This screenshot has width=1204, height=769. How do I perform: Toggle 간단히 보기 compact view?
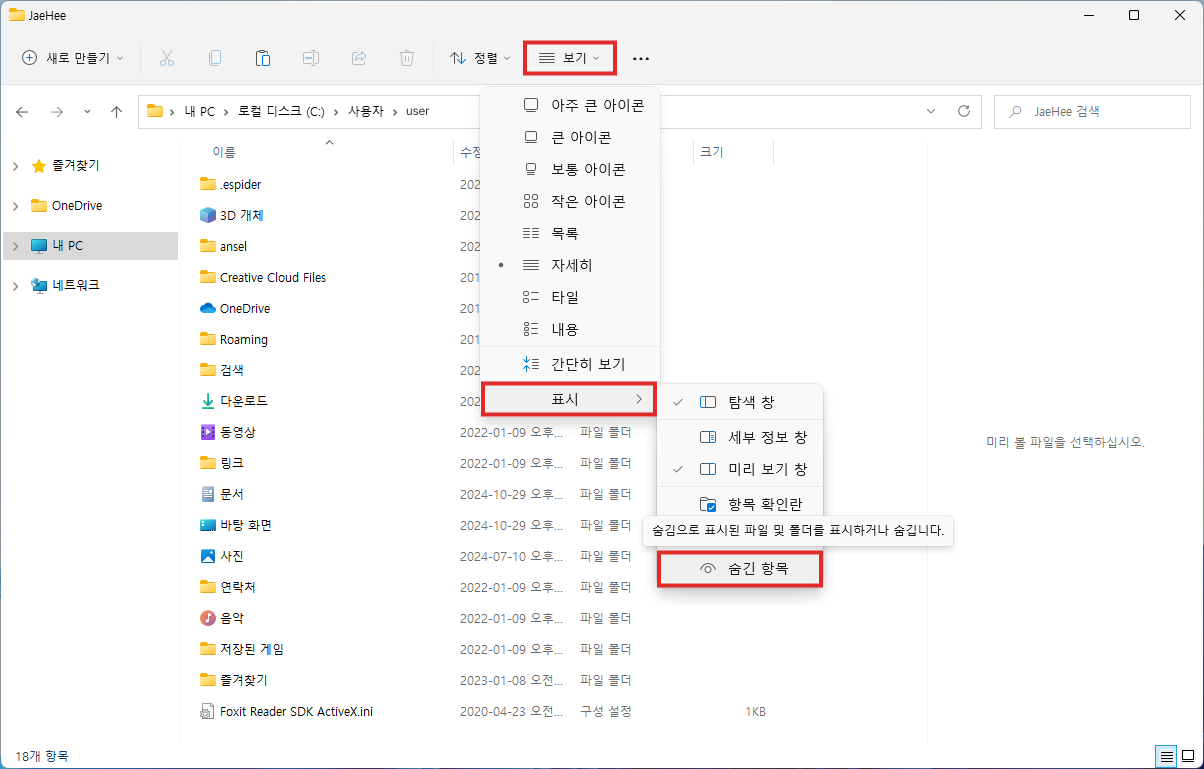(x=570, y=364)
